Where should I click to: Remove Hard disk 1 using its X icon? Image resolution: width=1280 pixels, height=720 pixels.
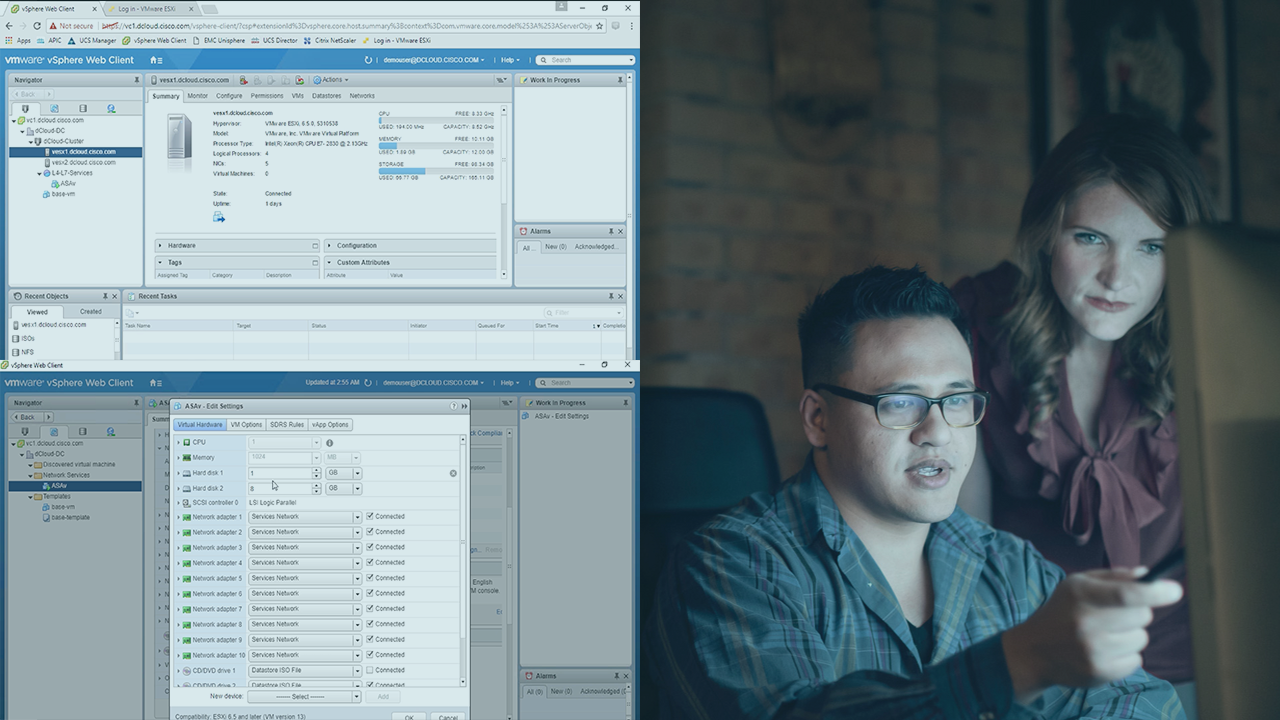[453, 473]
